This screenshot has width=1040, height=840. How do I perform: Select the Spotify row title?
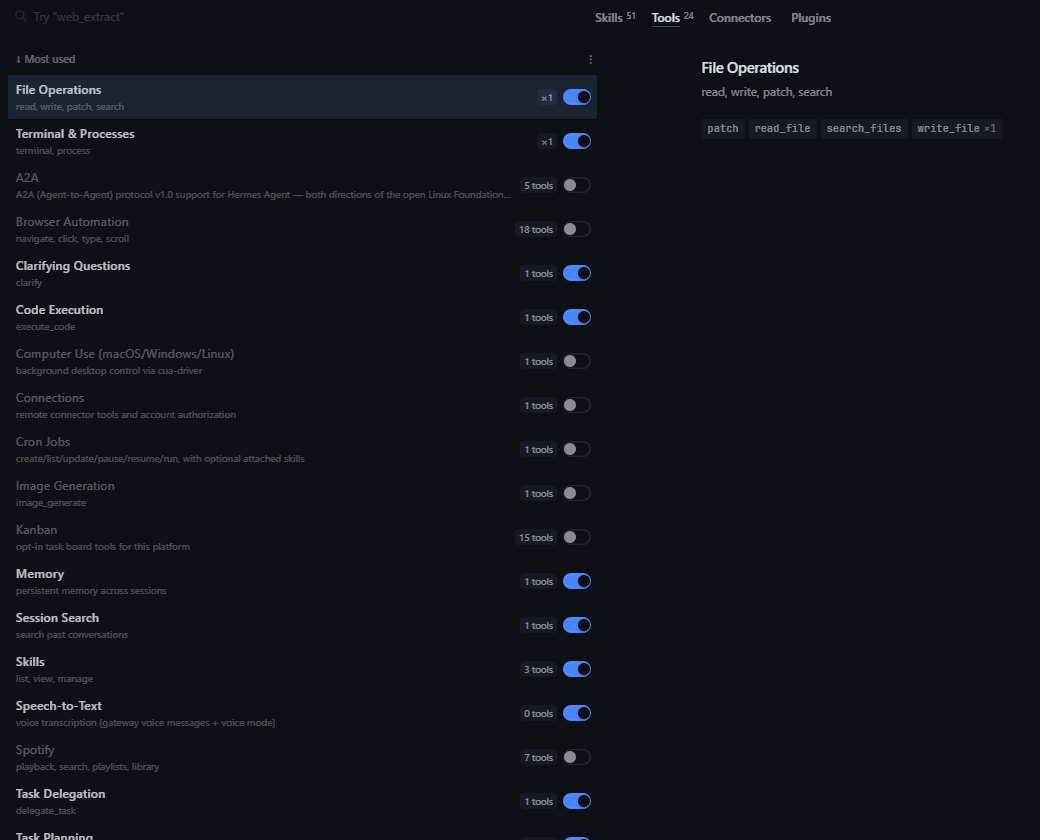pos(35,750)
